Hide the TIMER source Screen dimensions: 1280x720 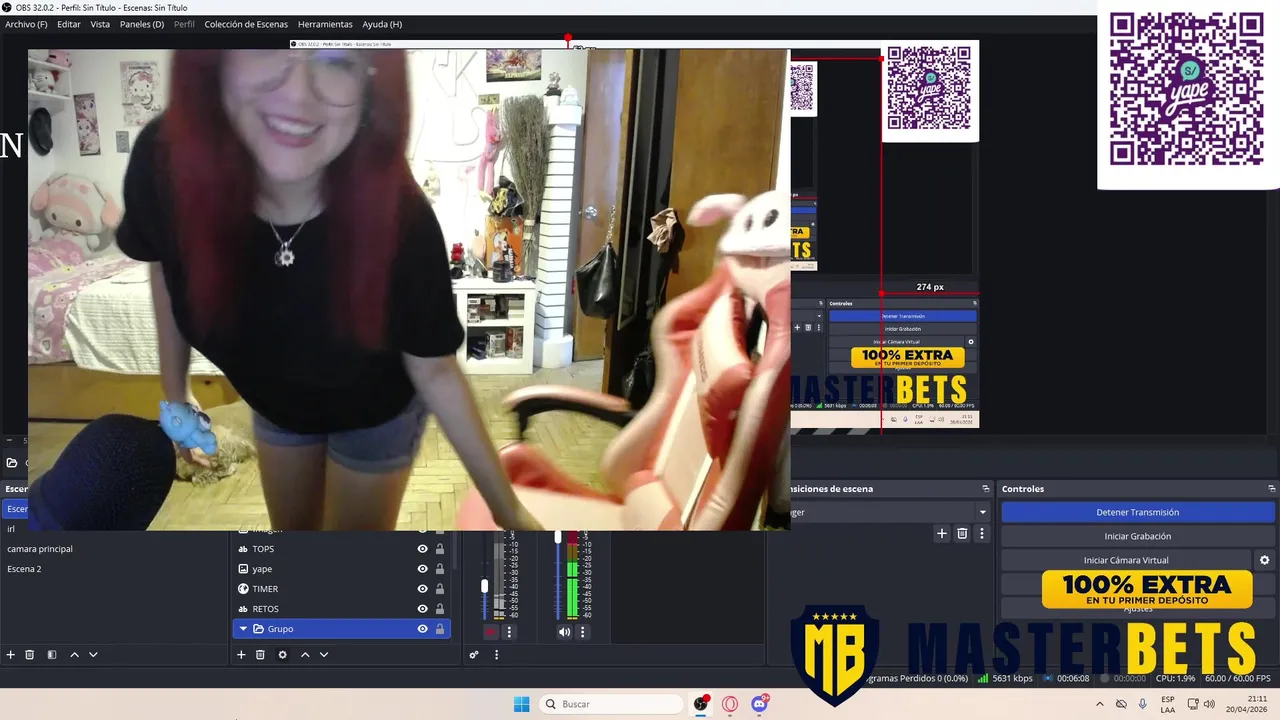click(422, 589)
